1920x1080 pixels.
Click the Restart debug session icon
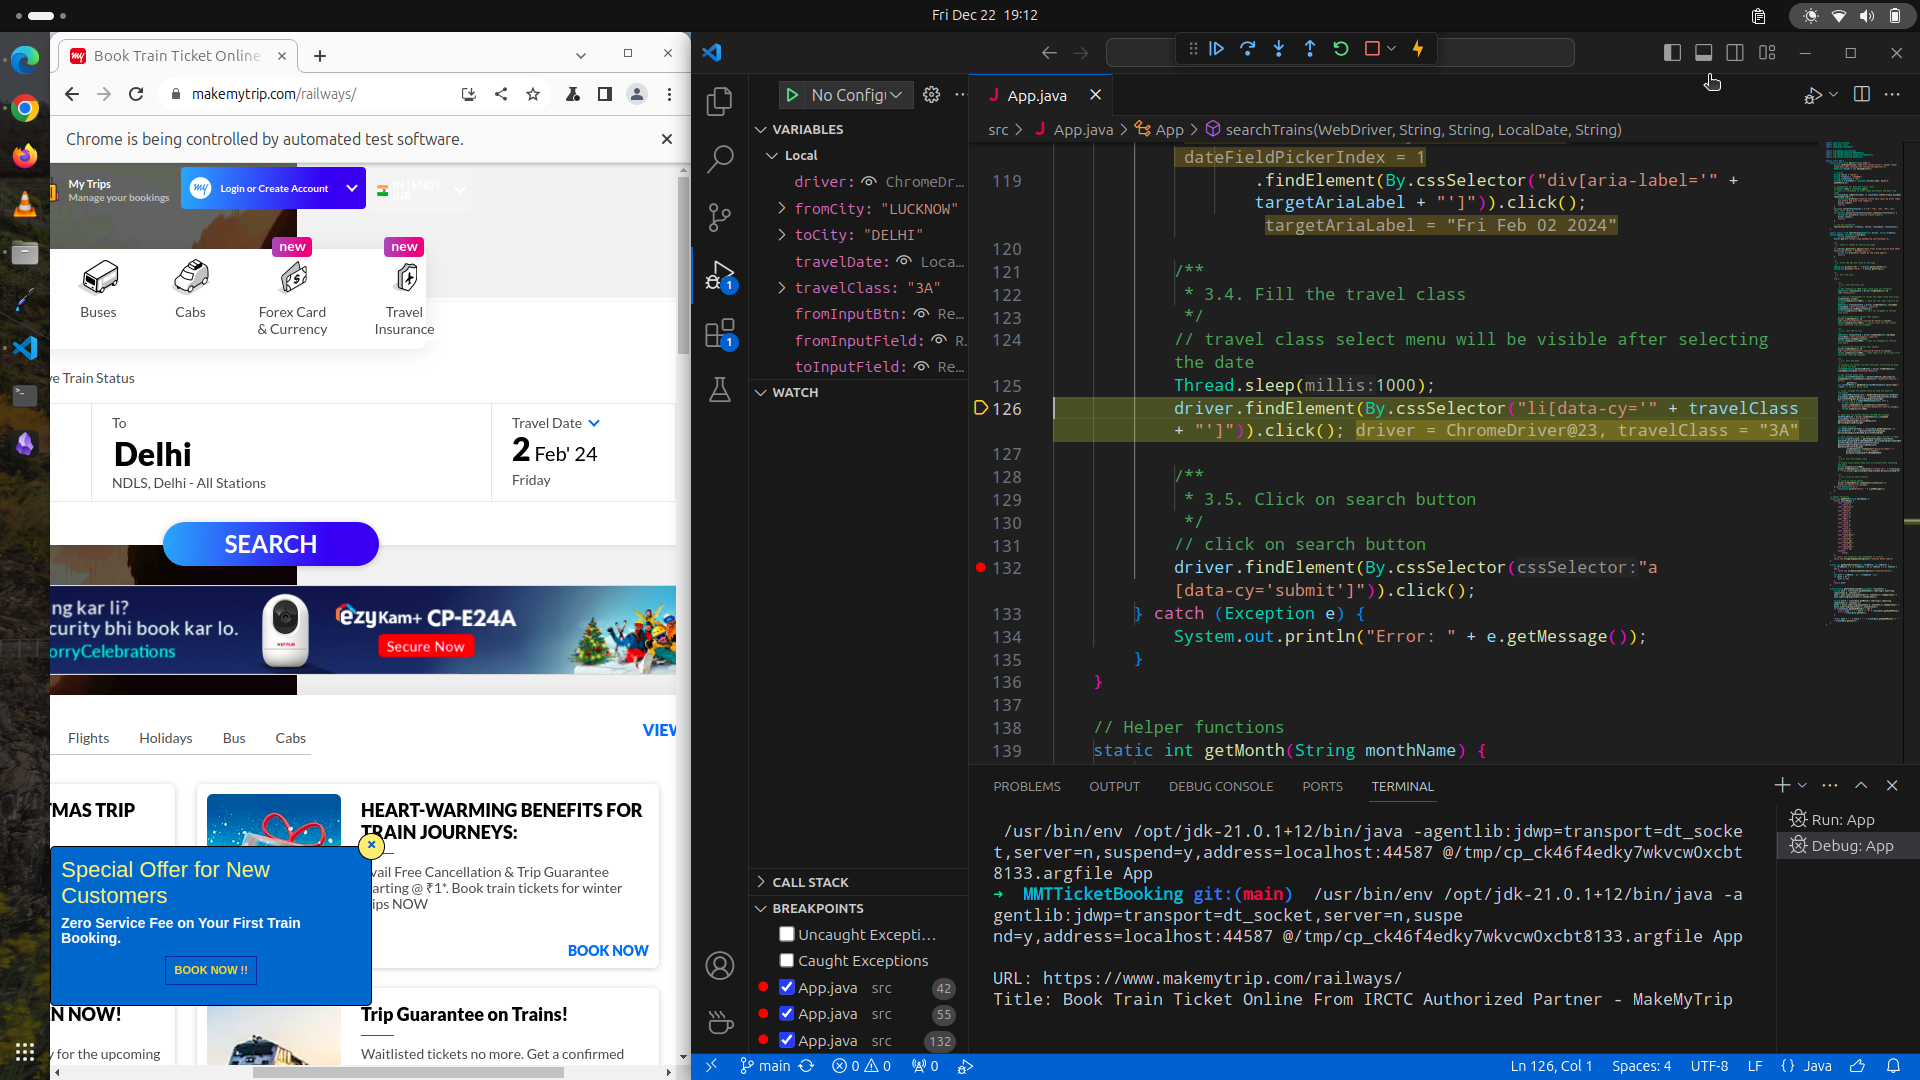tap(1341, 49)
